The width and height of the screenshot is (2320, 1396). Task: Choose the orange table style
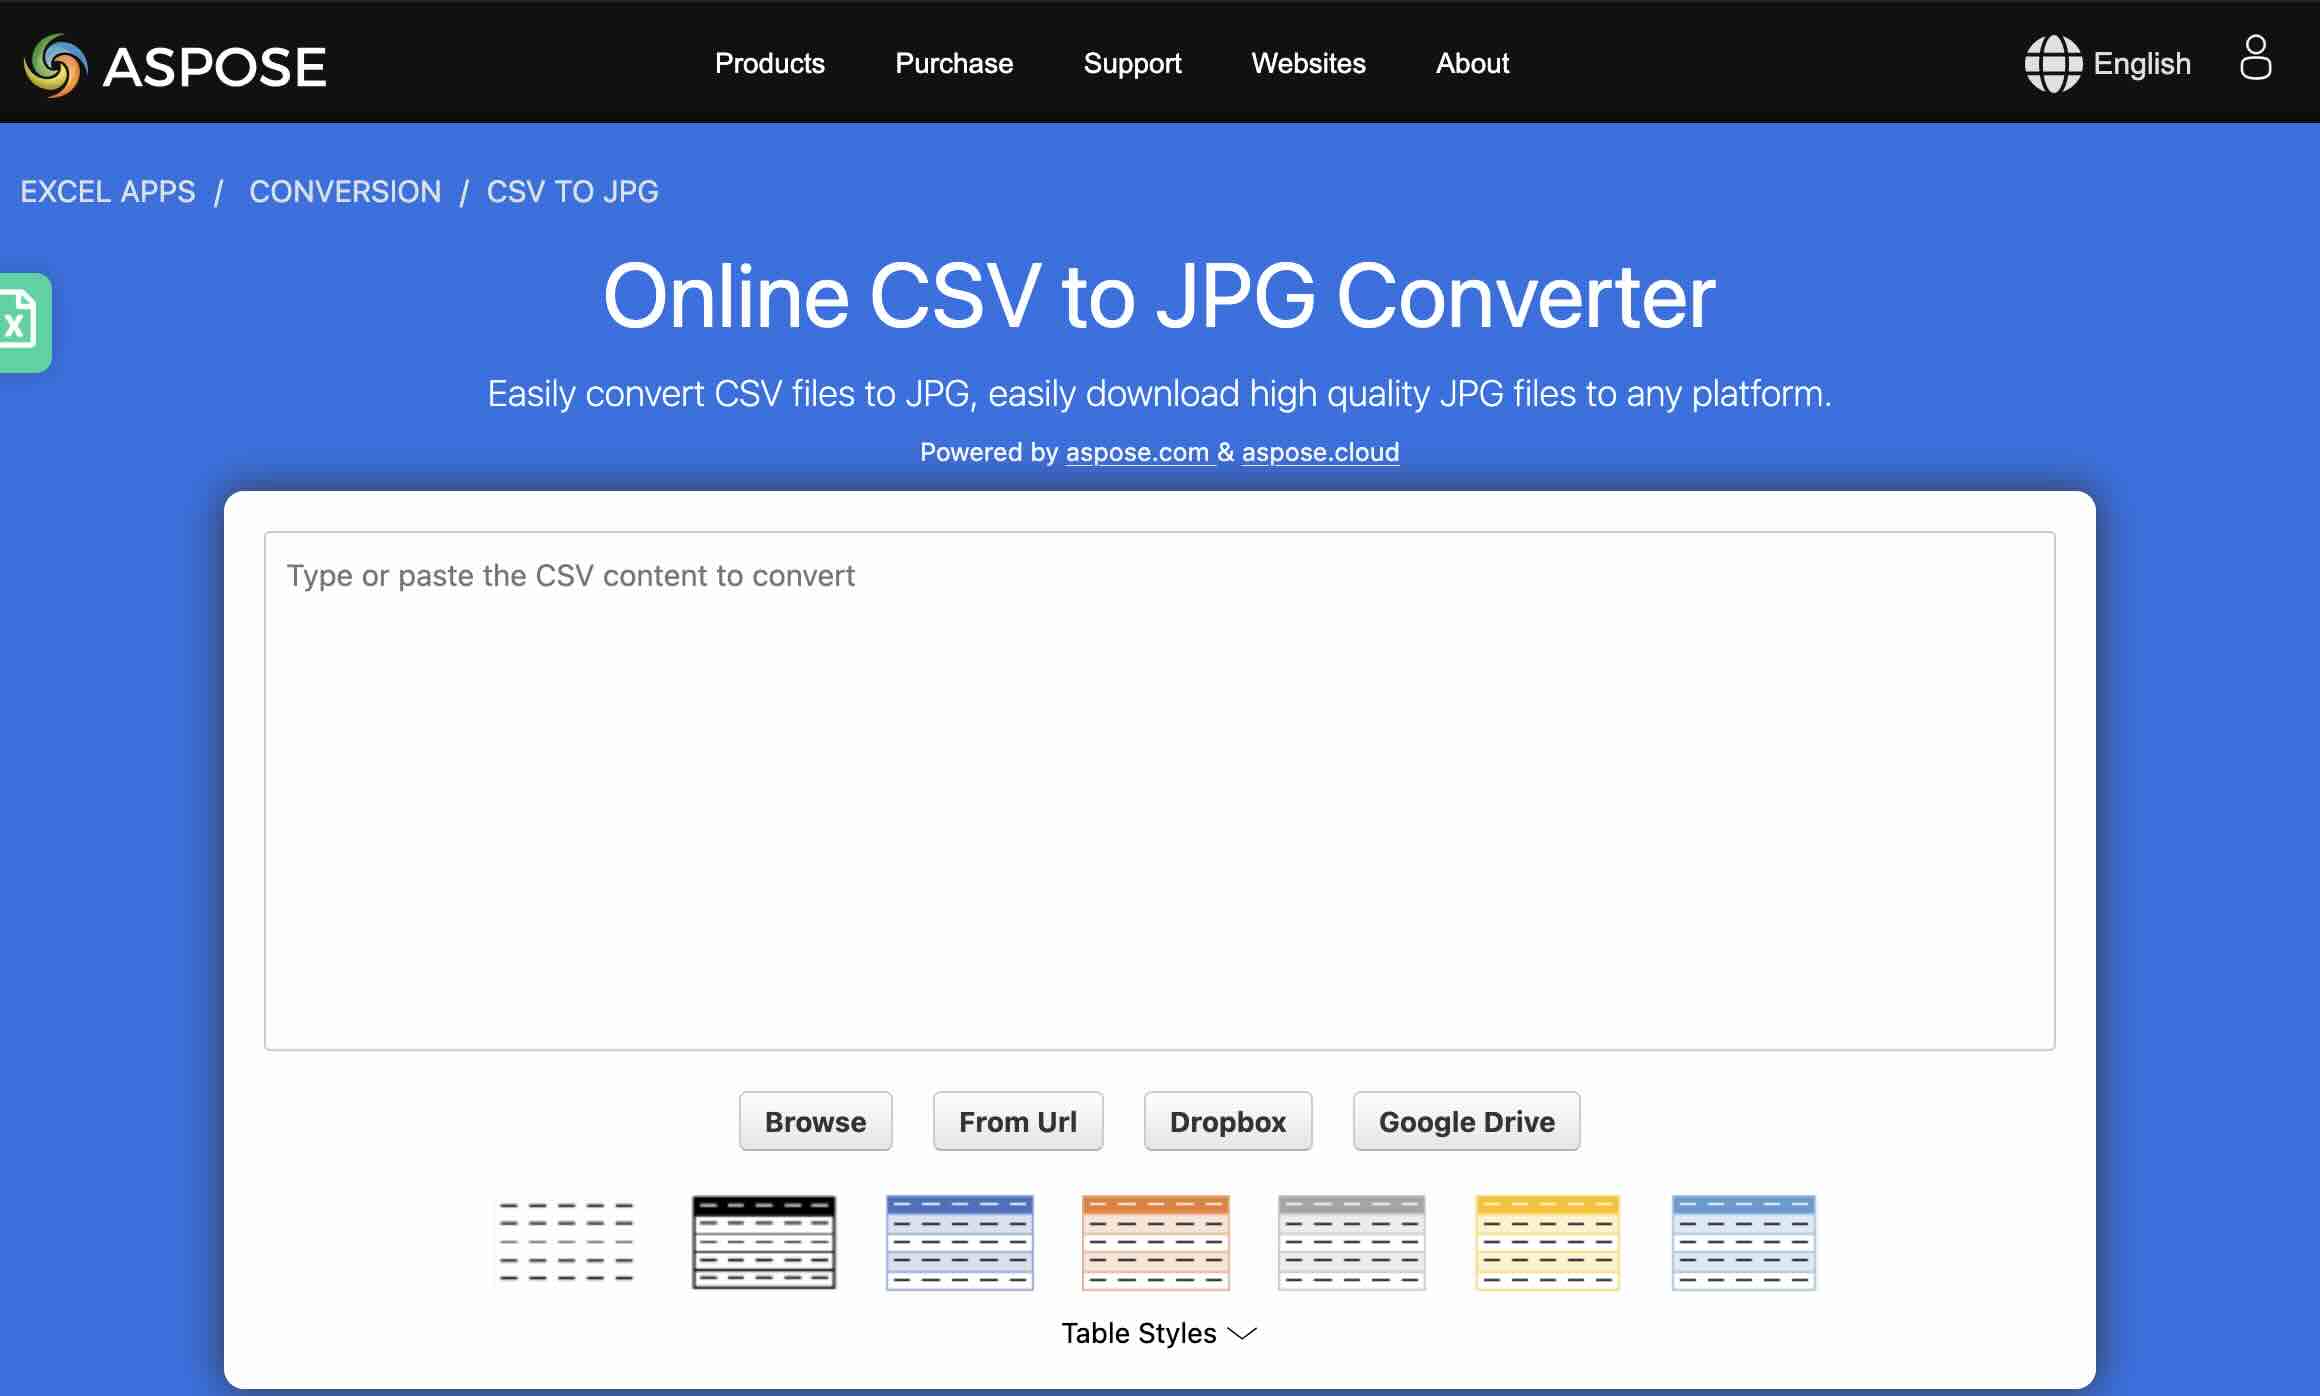click(x=1156, y=1242)
